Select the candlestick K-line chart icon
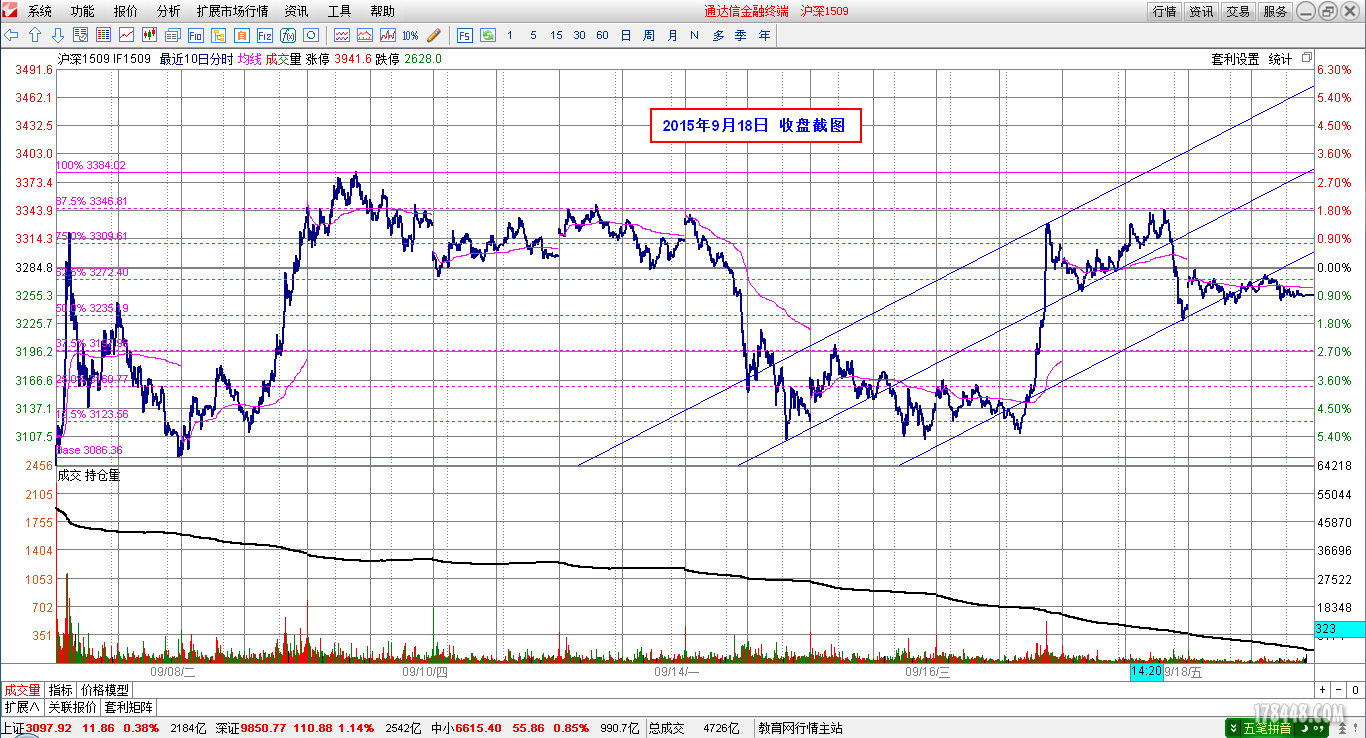This screenshot has width=1366, height=738. click(149, 35)
